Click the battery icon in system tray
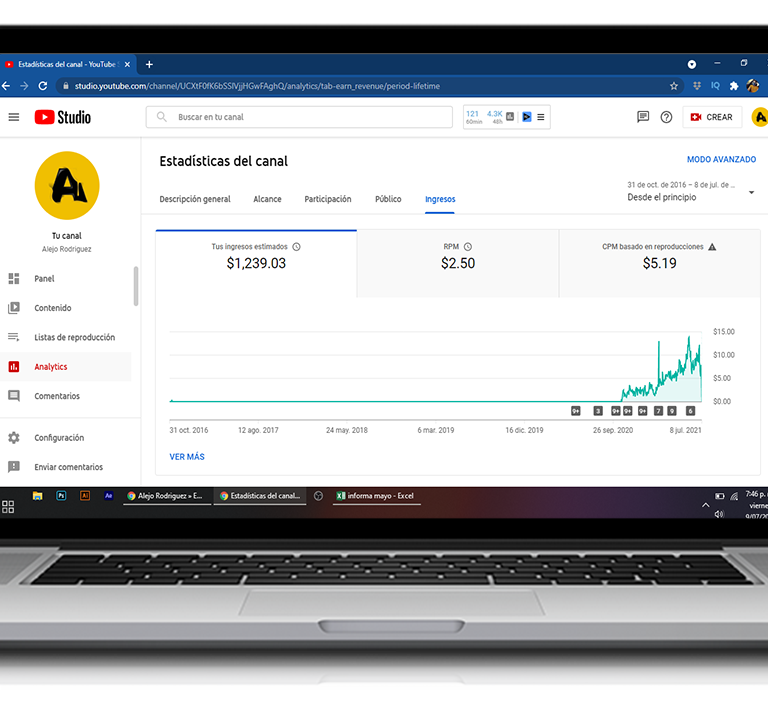This screenshot has width=768, height=720. (x=720, y=496)
